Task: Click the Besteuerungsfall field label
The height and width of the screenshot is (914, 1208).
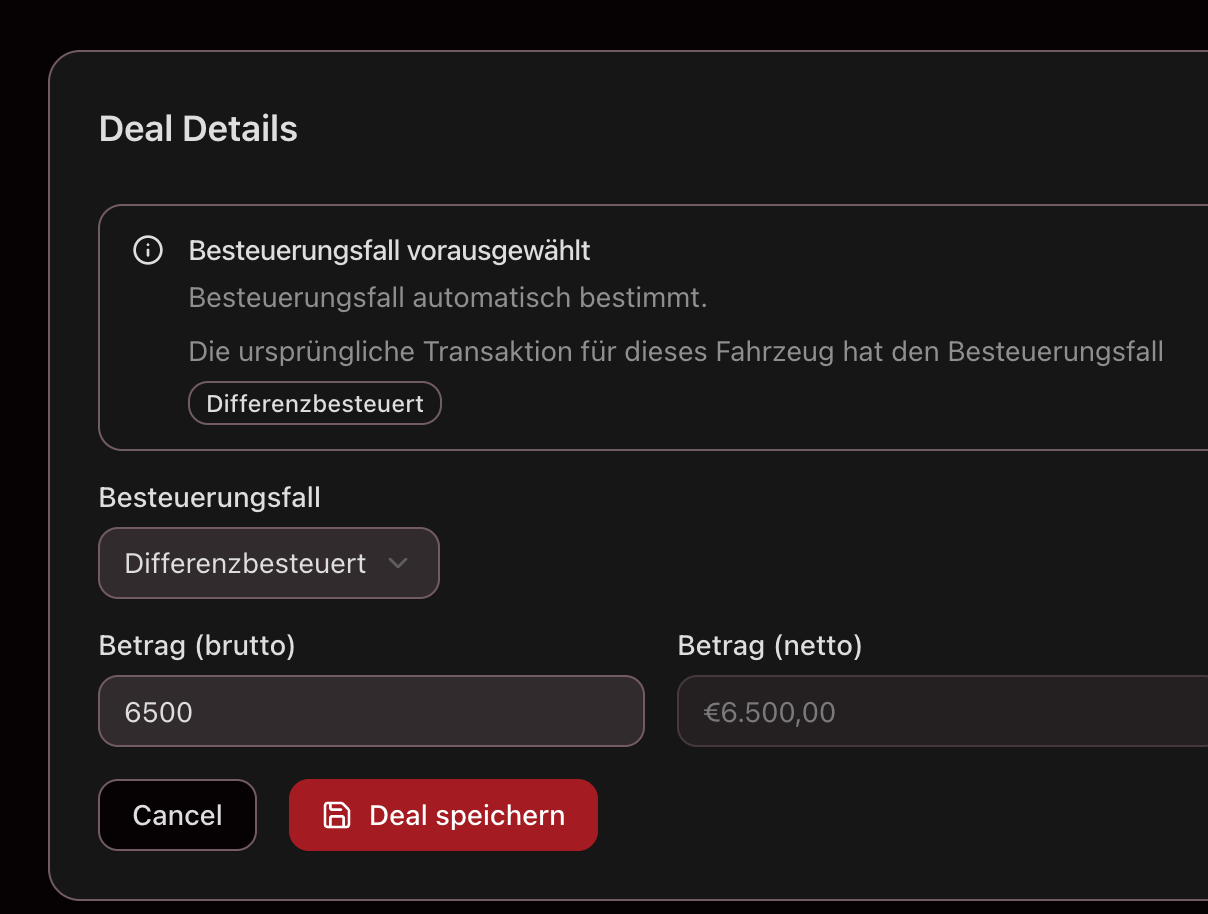Action: (x=209, y=497)
